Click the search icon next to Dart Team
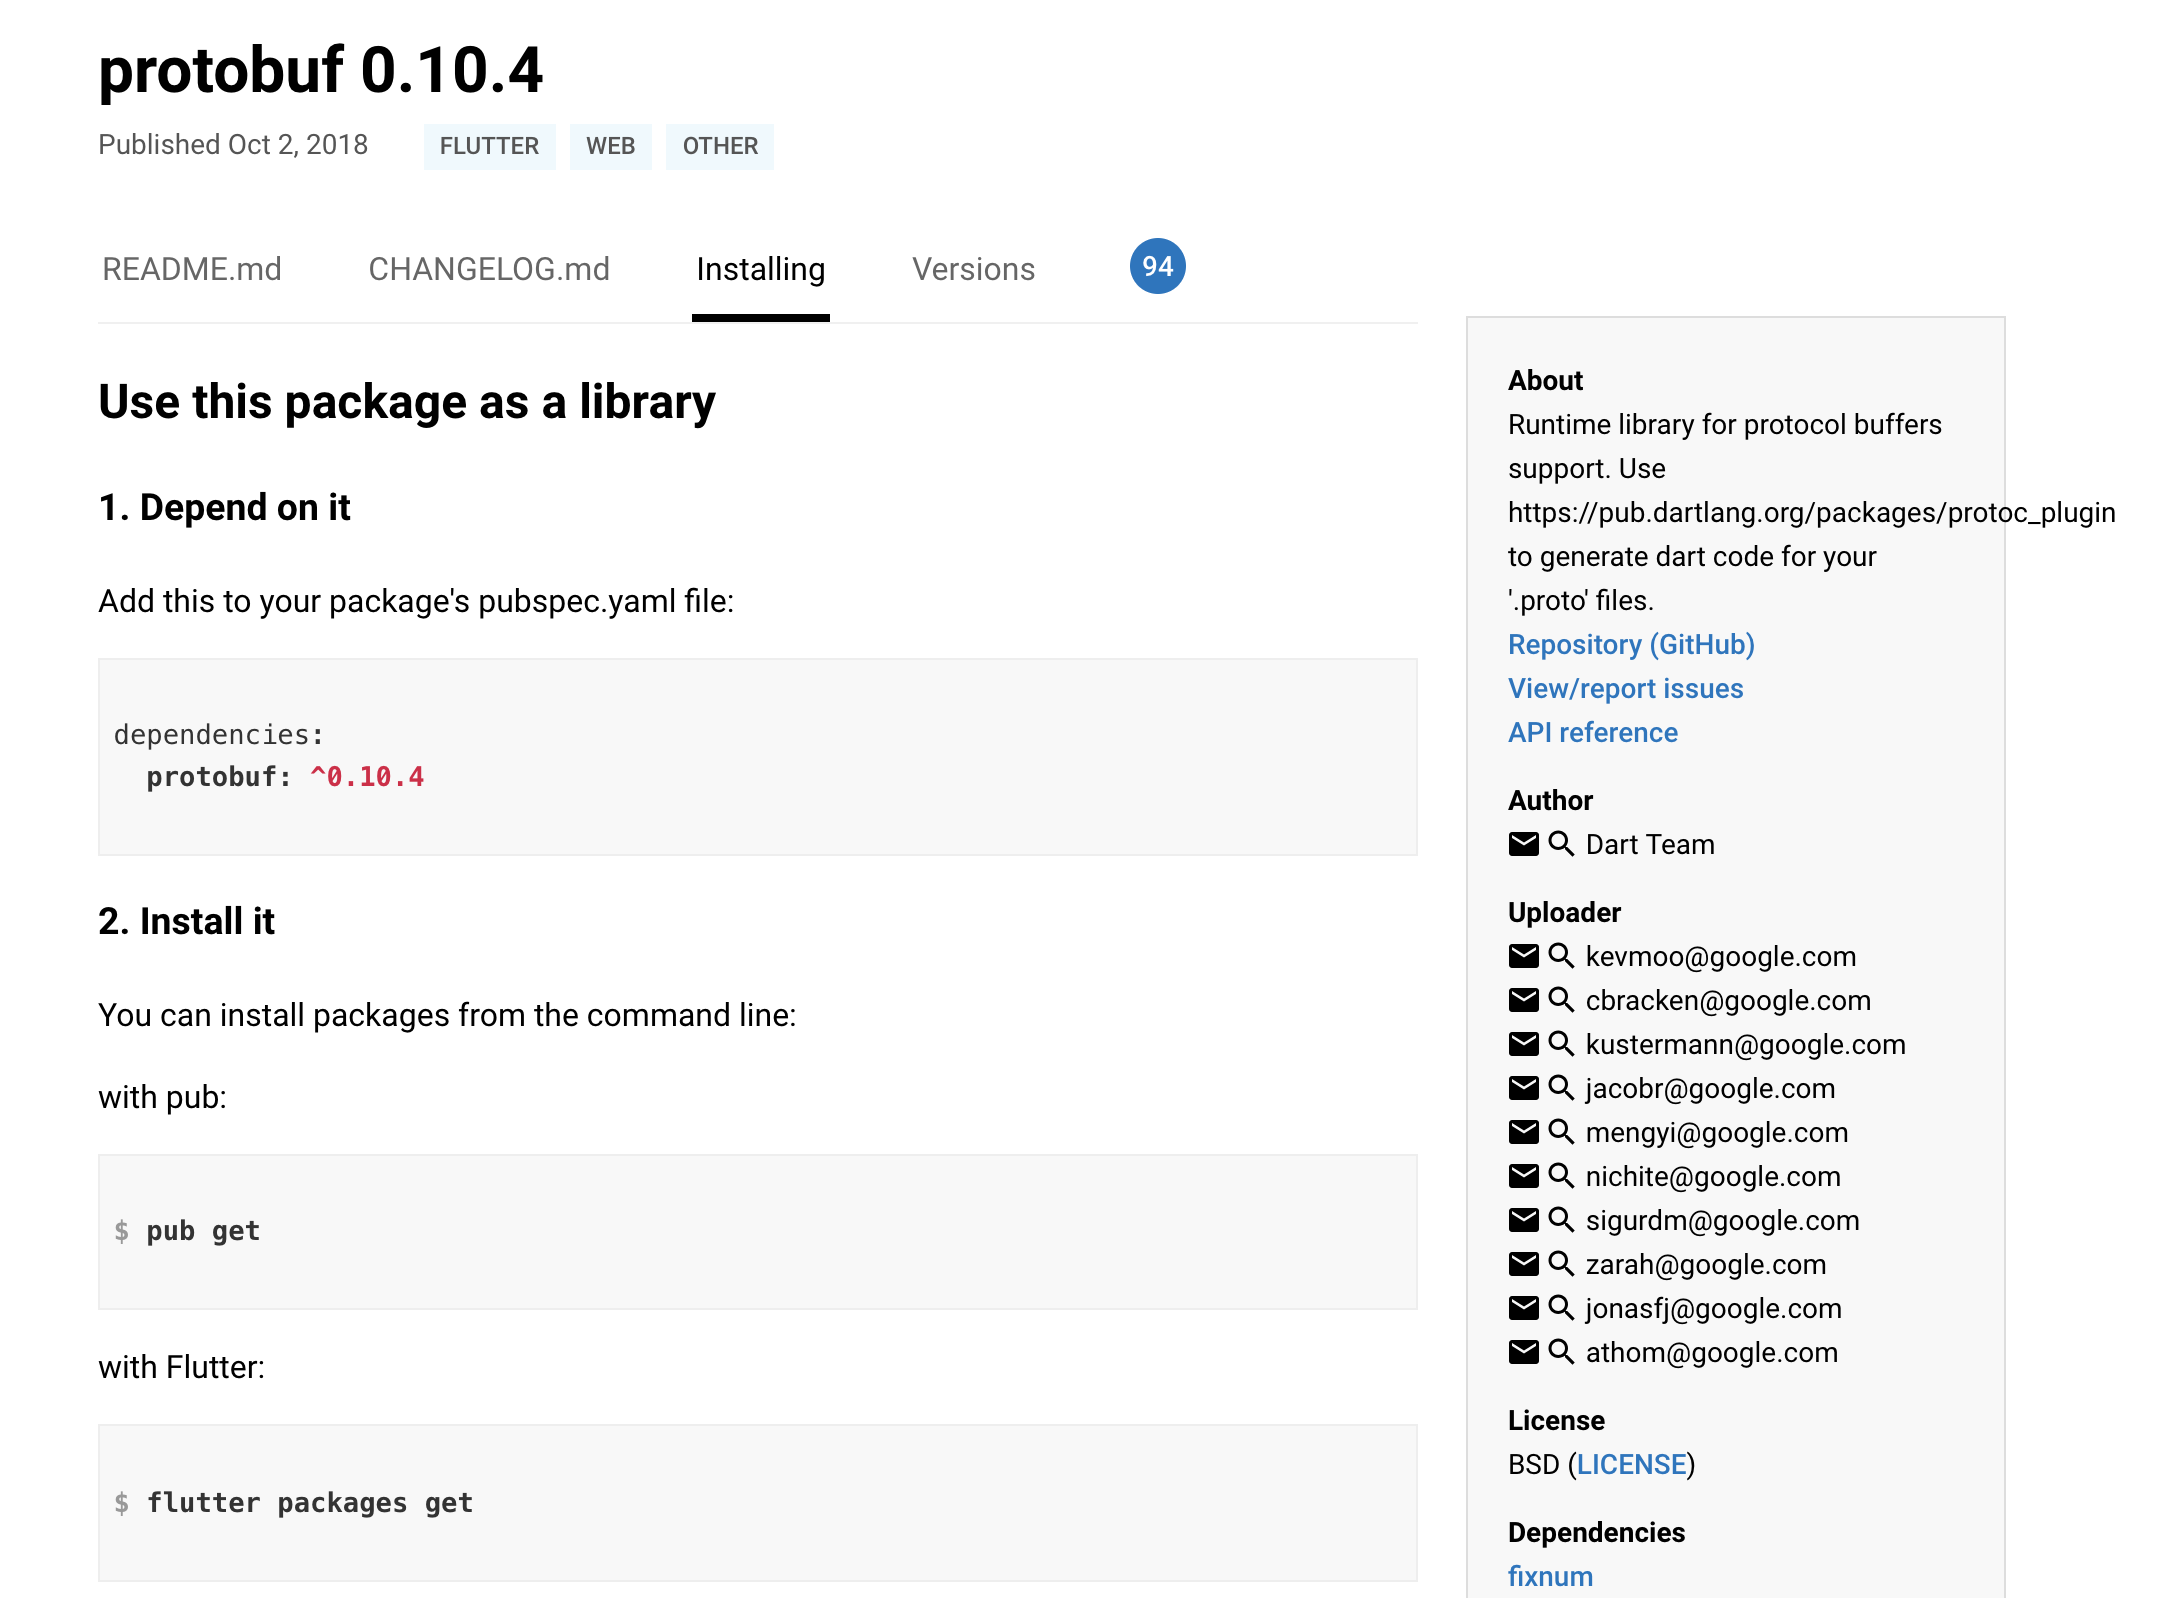2160x1598 pixels. point(1561,844)
